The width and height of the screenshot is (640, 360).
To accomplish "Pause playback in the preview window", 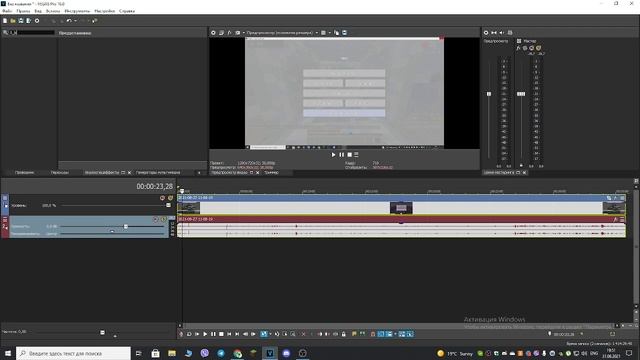I will coord(341,155).
